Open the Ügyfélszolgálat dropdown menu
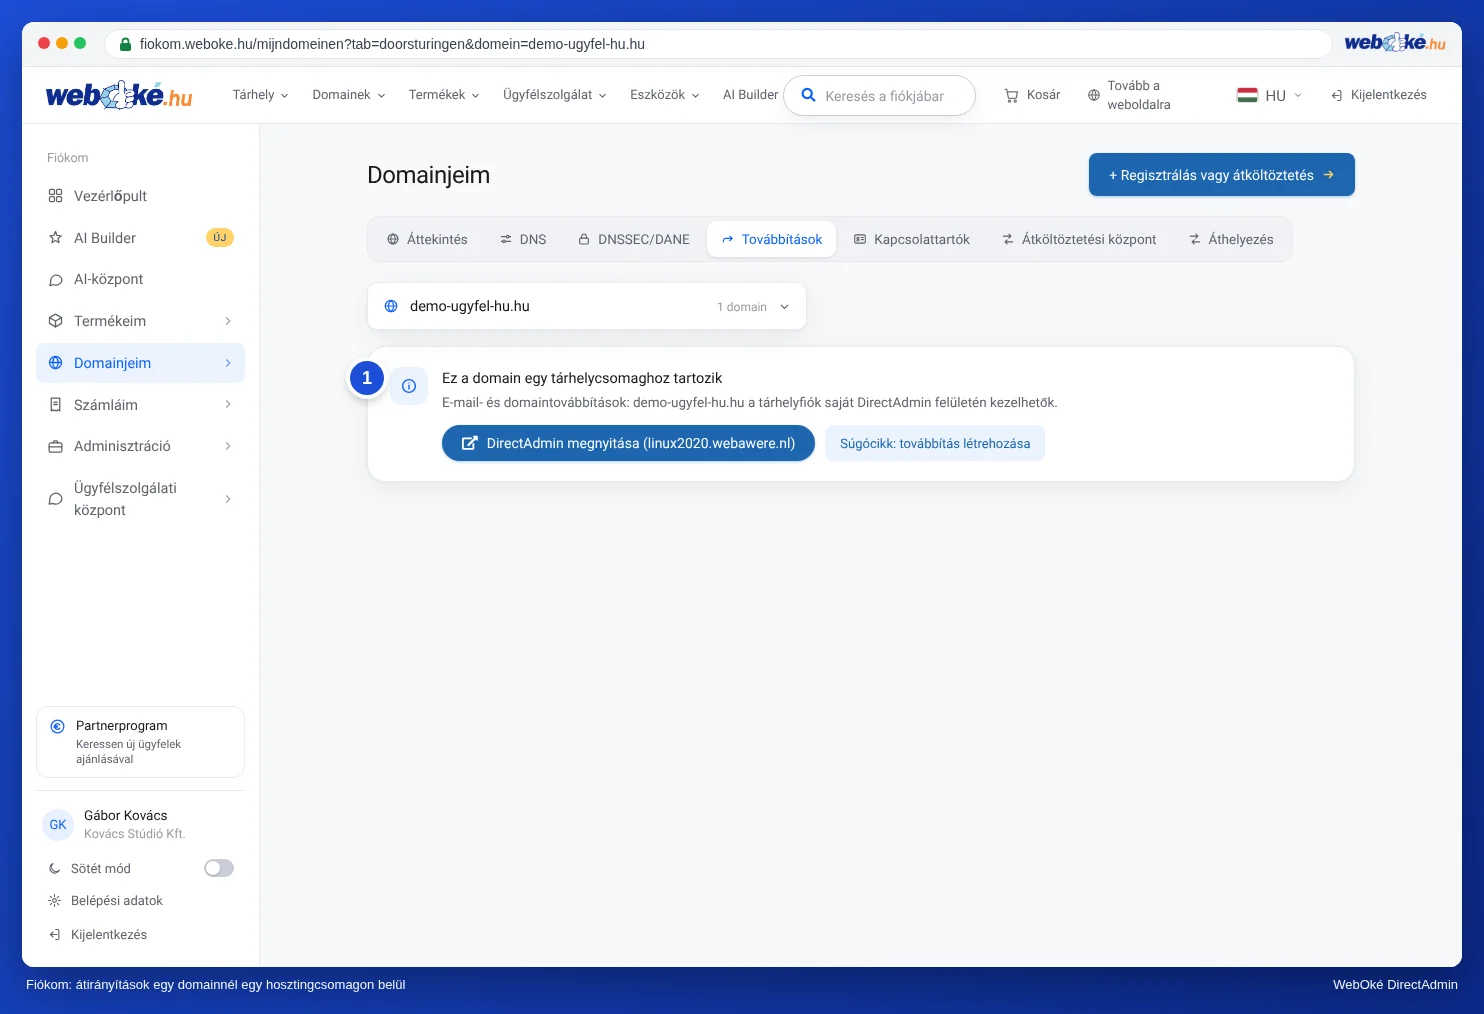The width and height of the screenshot is (1484, 1014). click(x=555, y=95)
